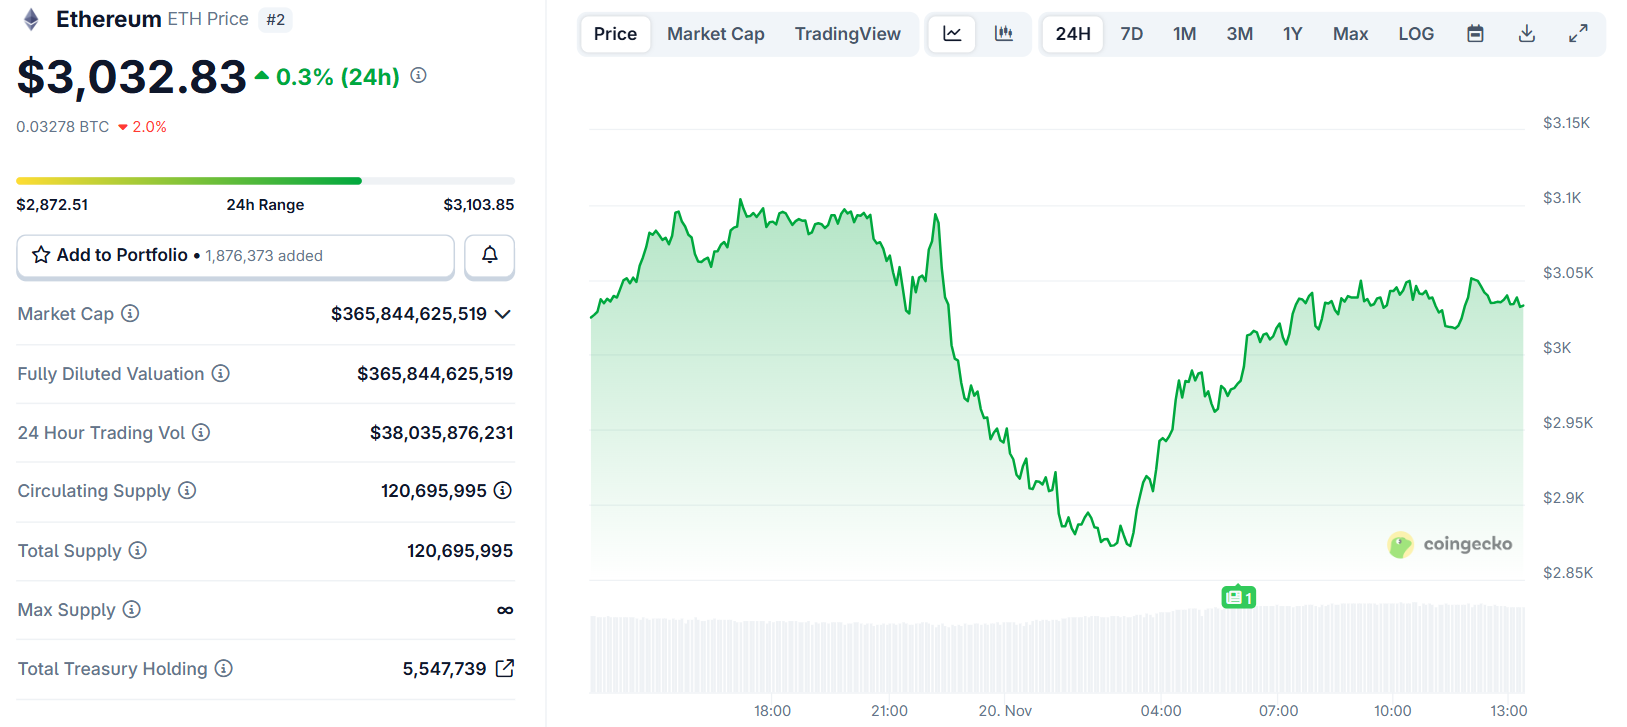This screenshot has height=727, width=1627.
Task: Select the 1M time range
Action: coord(1185,34)
